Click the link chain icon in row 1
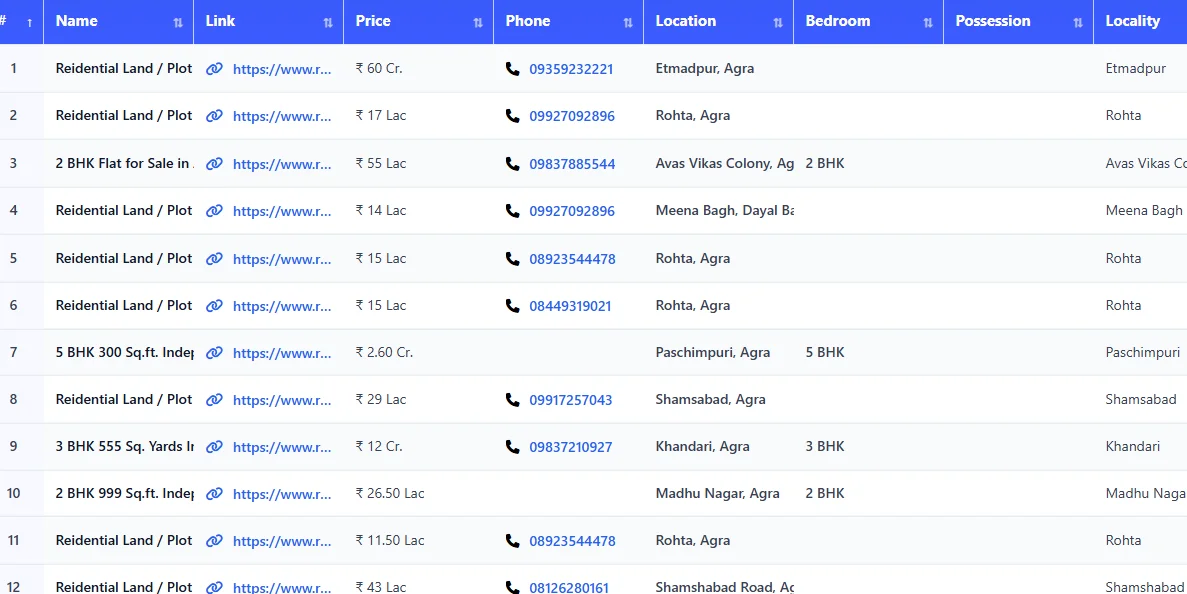 point(214,69)
